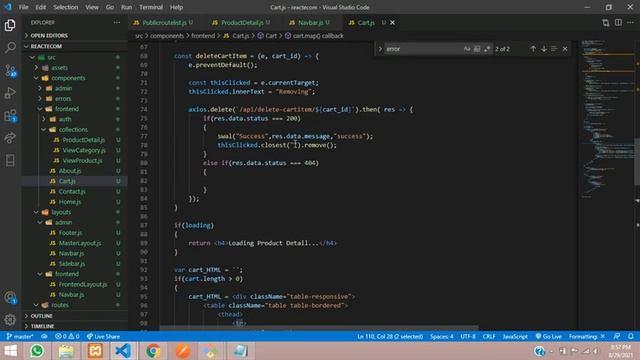Open MasterLayout.js in the explorer
Viewport: 640px width, 360px height.
tap(80, 243)
